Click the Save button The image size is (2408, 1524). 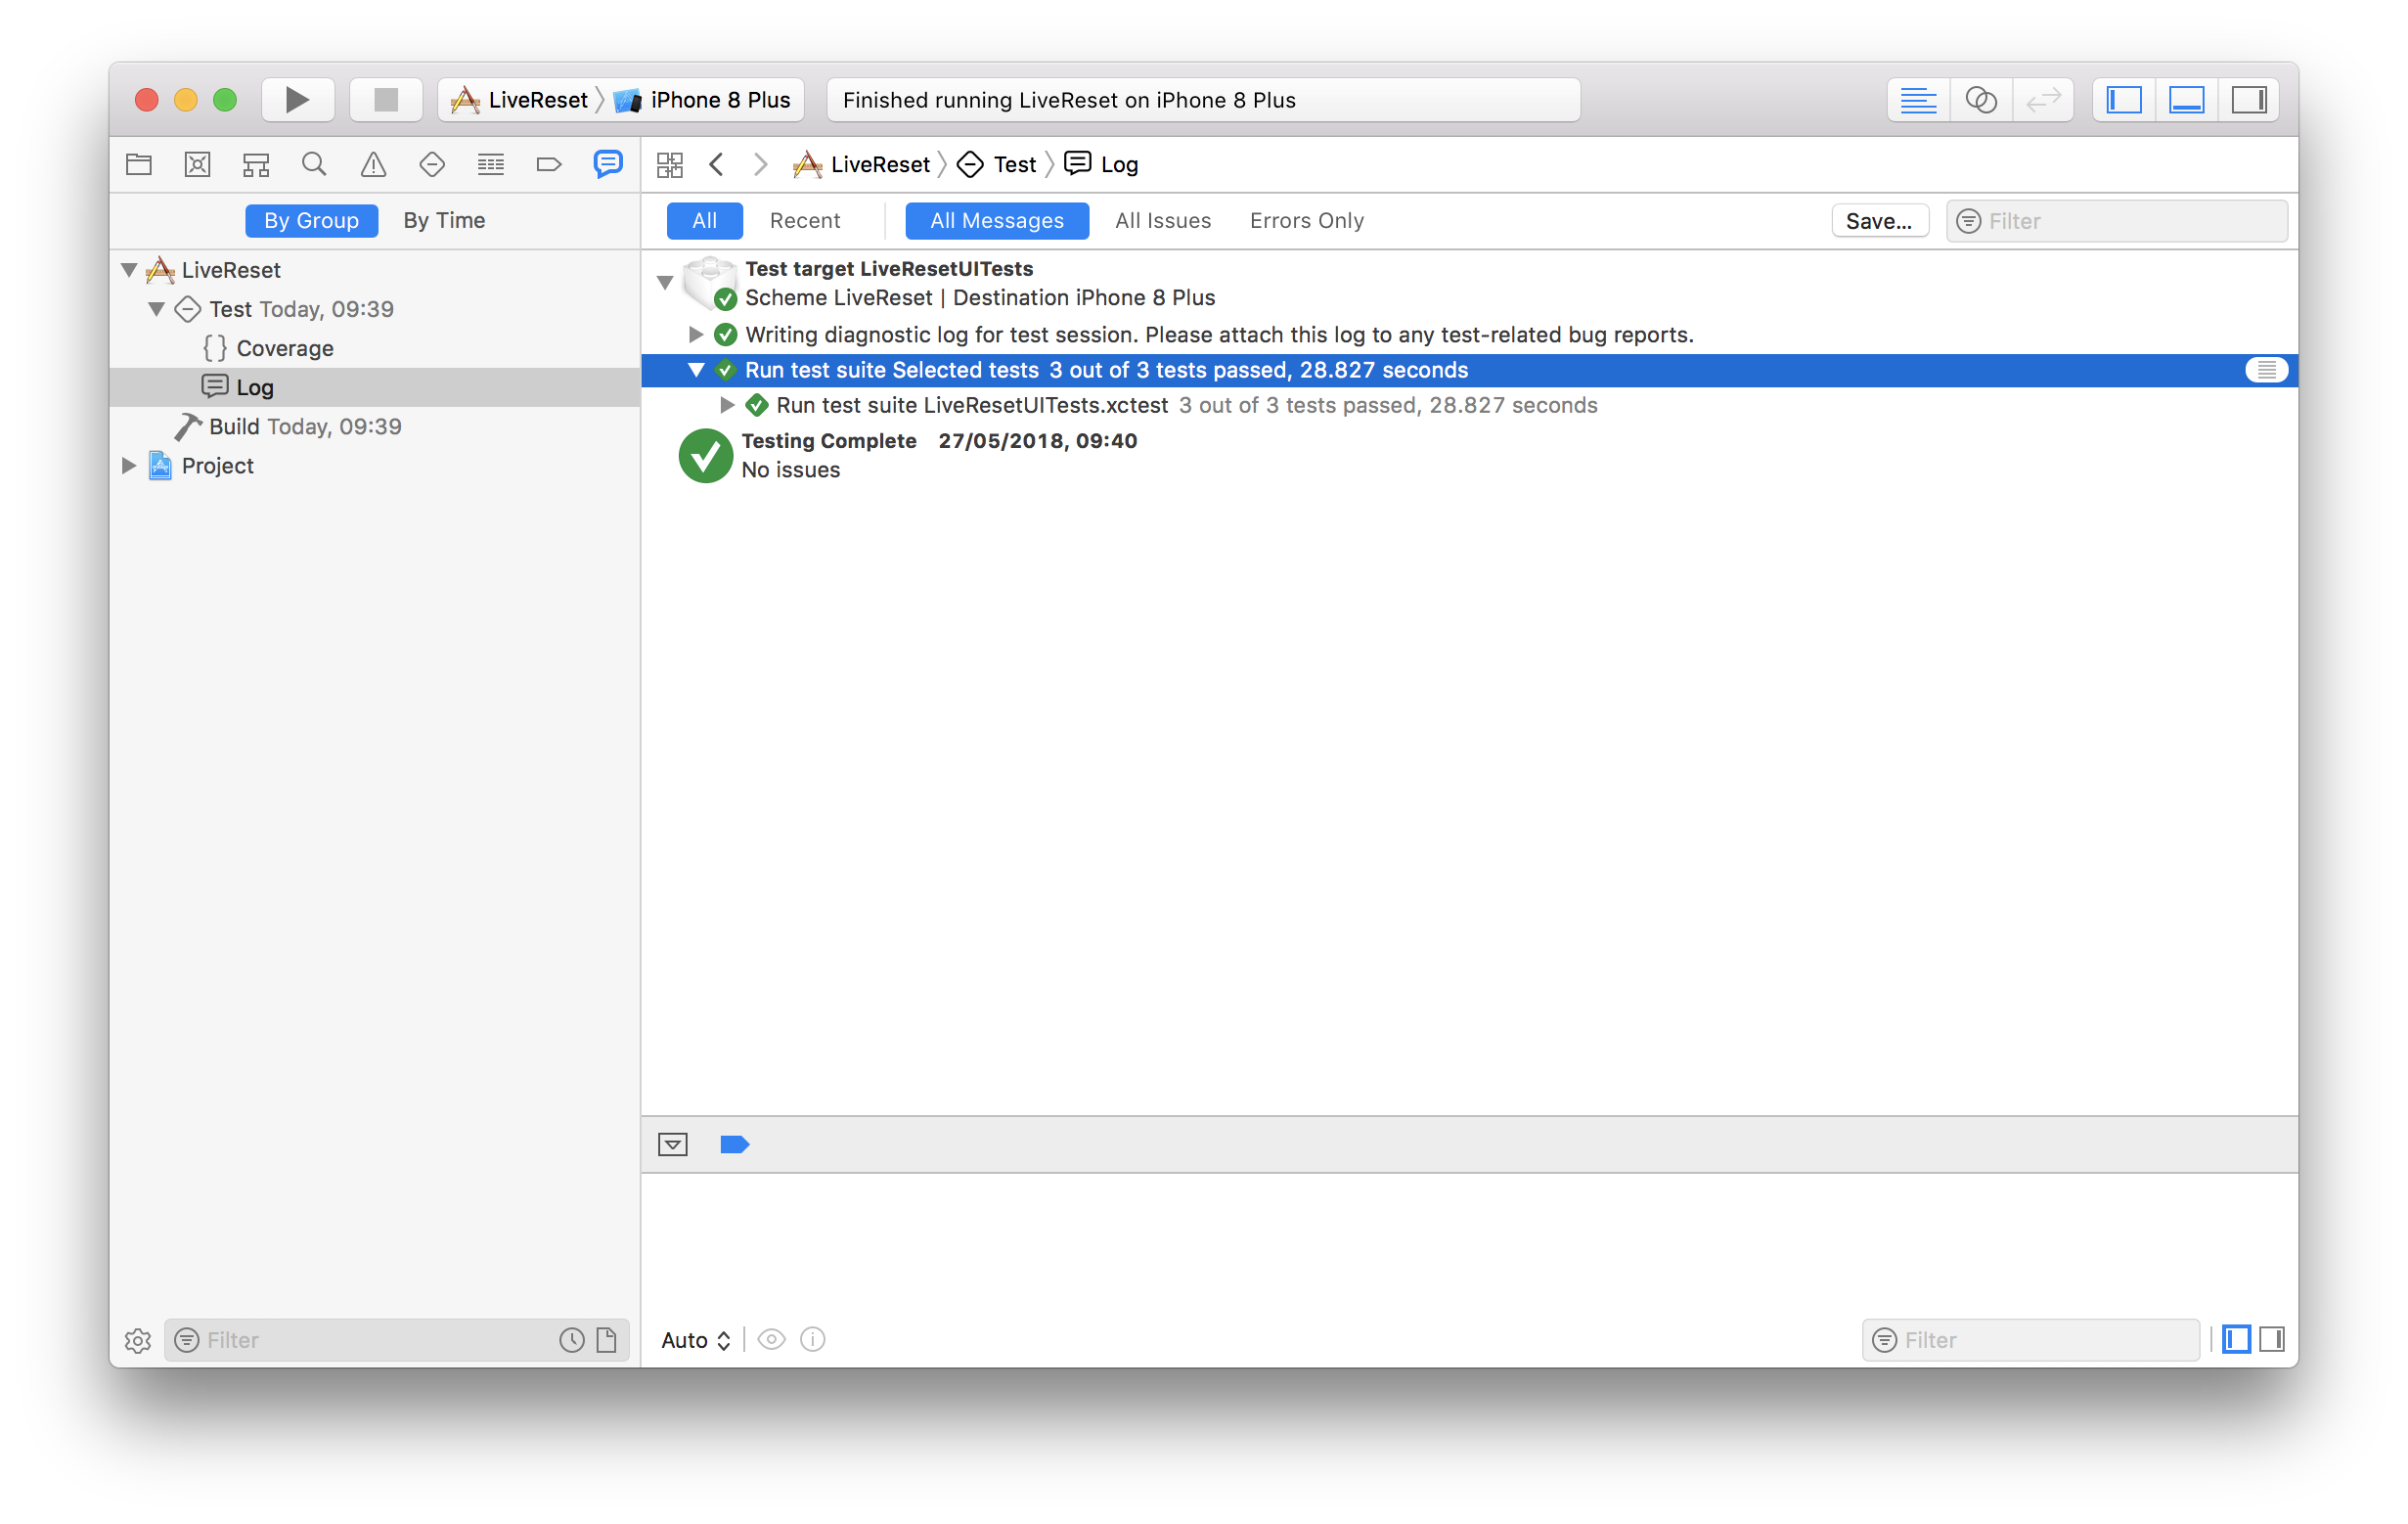[x=1880, y=219]
